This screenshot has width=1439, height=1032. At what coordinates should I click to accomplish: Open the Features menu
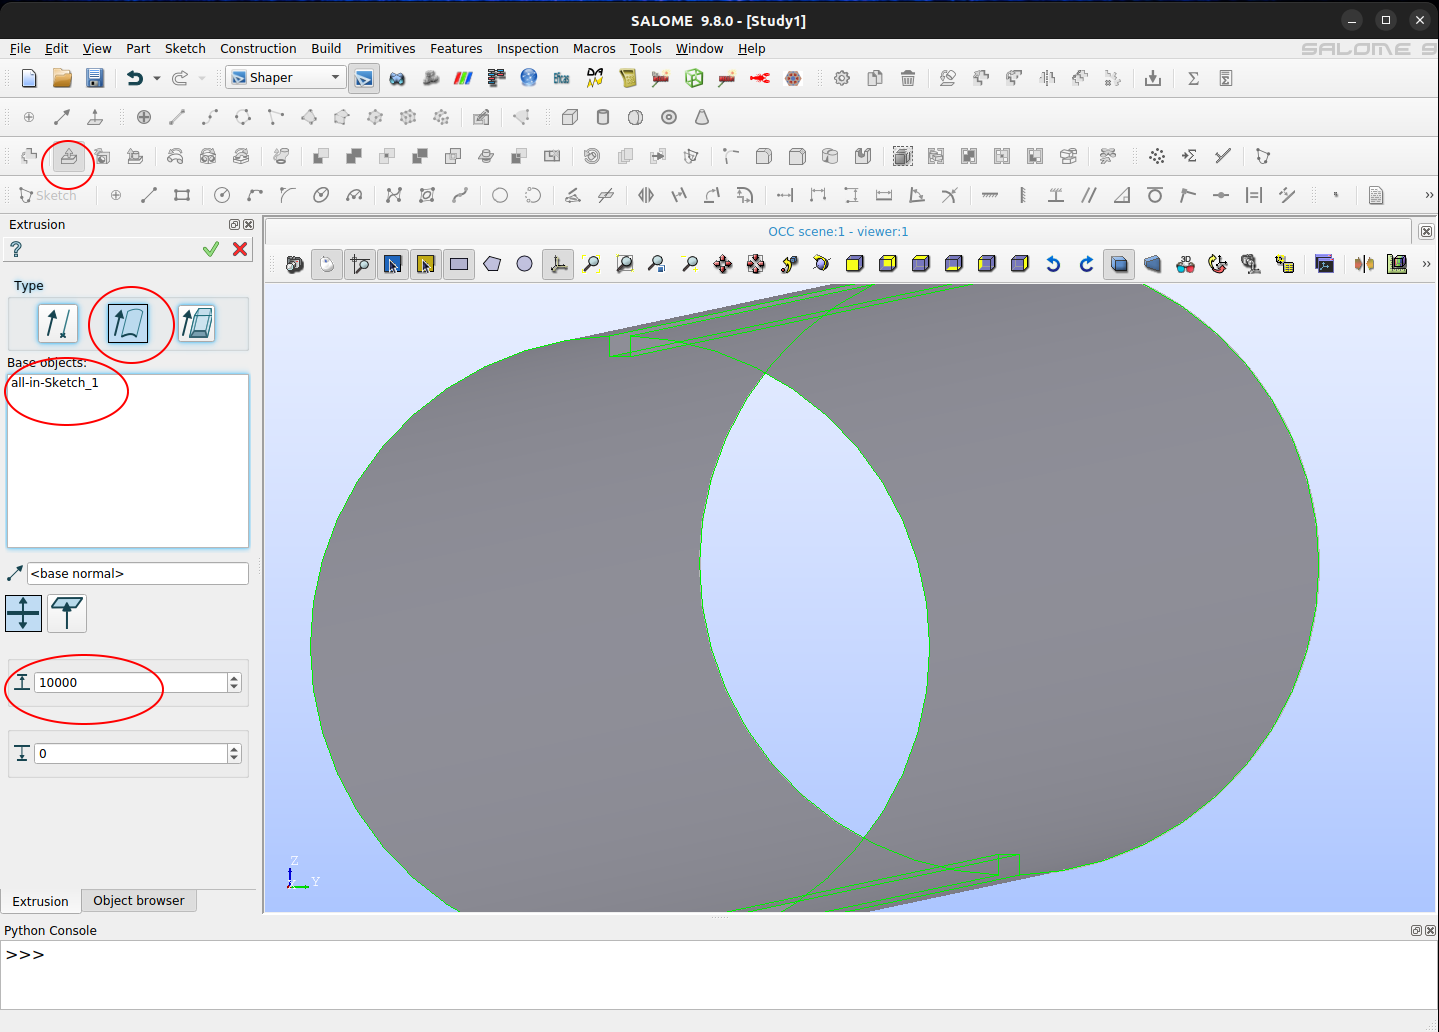pyautogui.click(x=456, y=48)
